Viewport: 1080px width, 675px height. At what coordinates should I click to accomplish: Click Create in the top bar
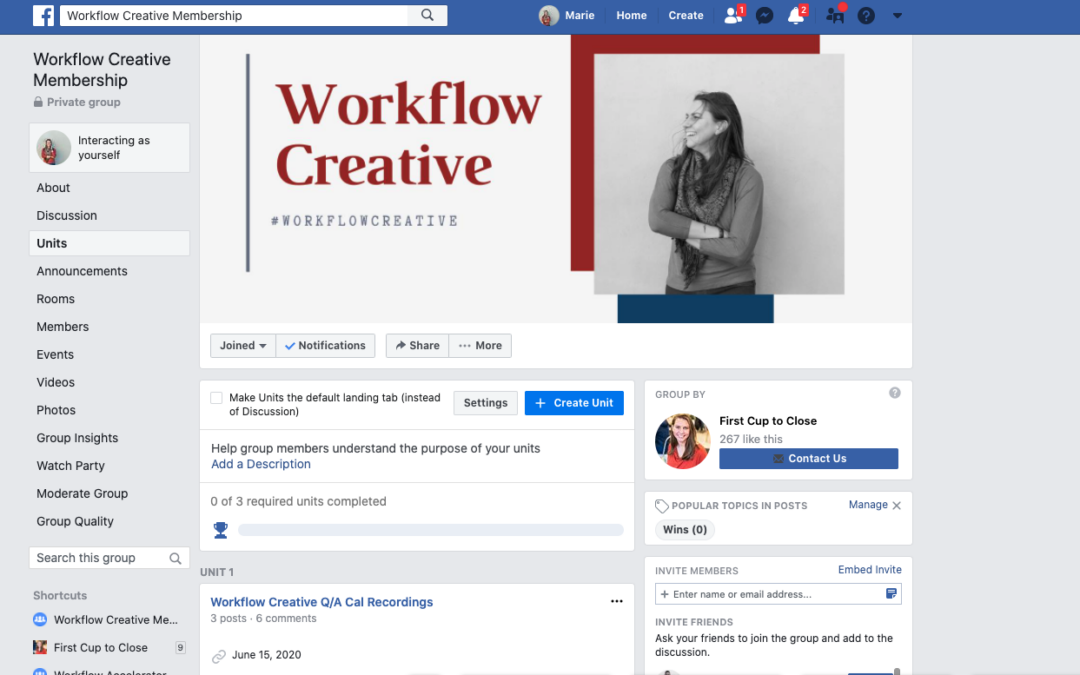coord(686,15)
